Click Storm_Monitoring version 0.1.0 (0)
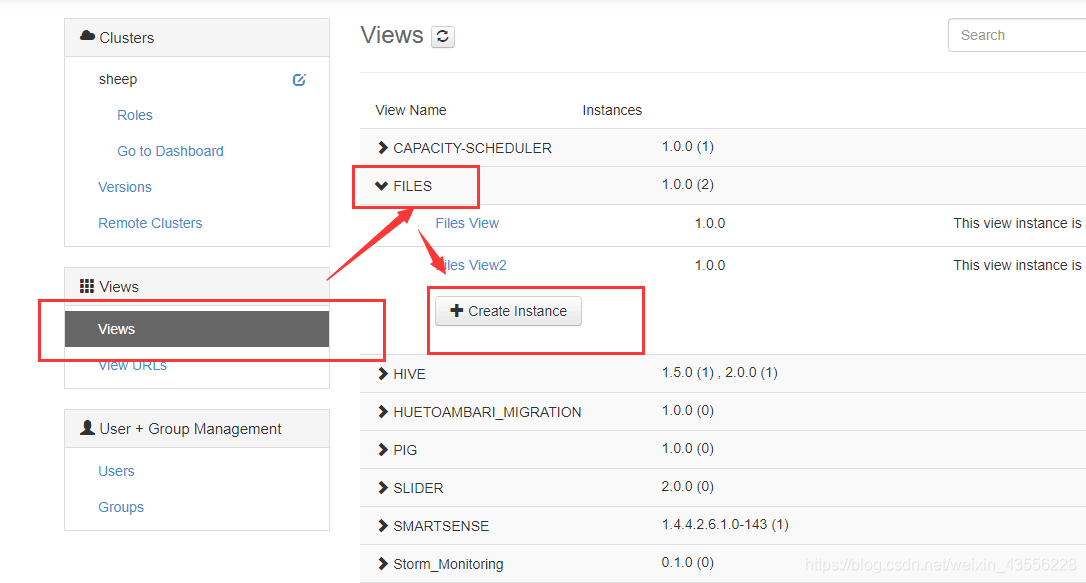1086x583 pixels. (x=688, y=562)
